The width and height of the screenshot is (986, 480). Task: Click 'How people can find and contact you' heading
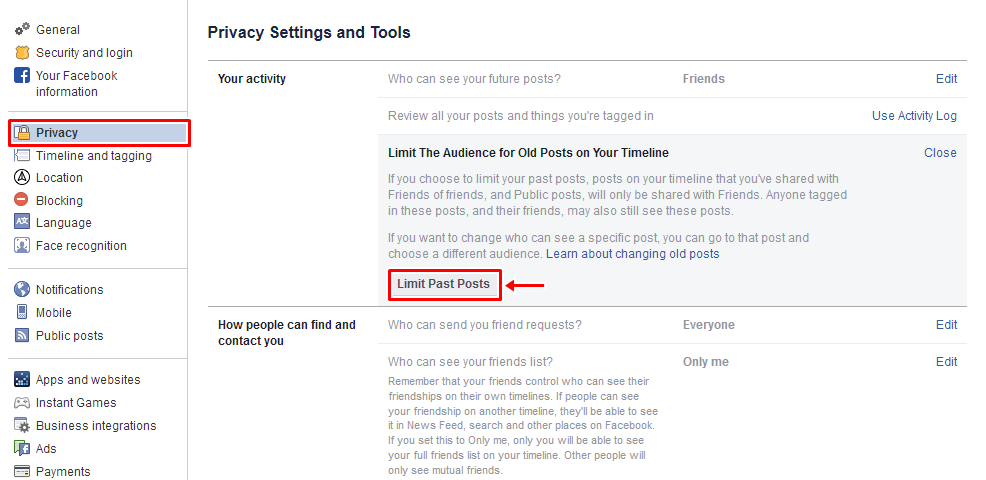click(287, 333)
